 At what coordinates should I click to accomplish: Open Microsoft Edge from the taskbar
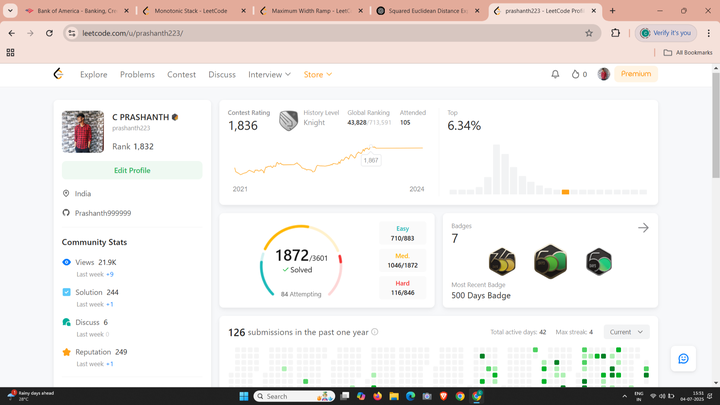click(410, 396)
